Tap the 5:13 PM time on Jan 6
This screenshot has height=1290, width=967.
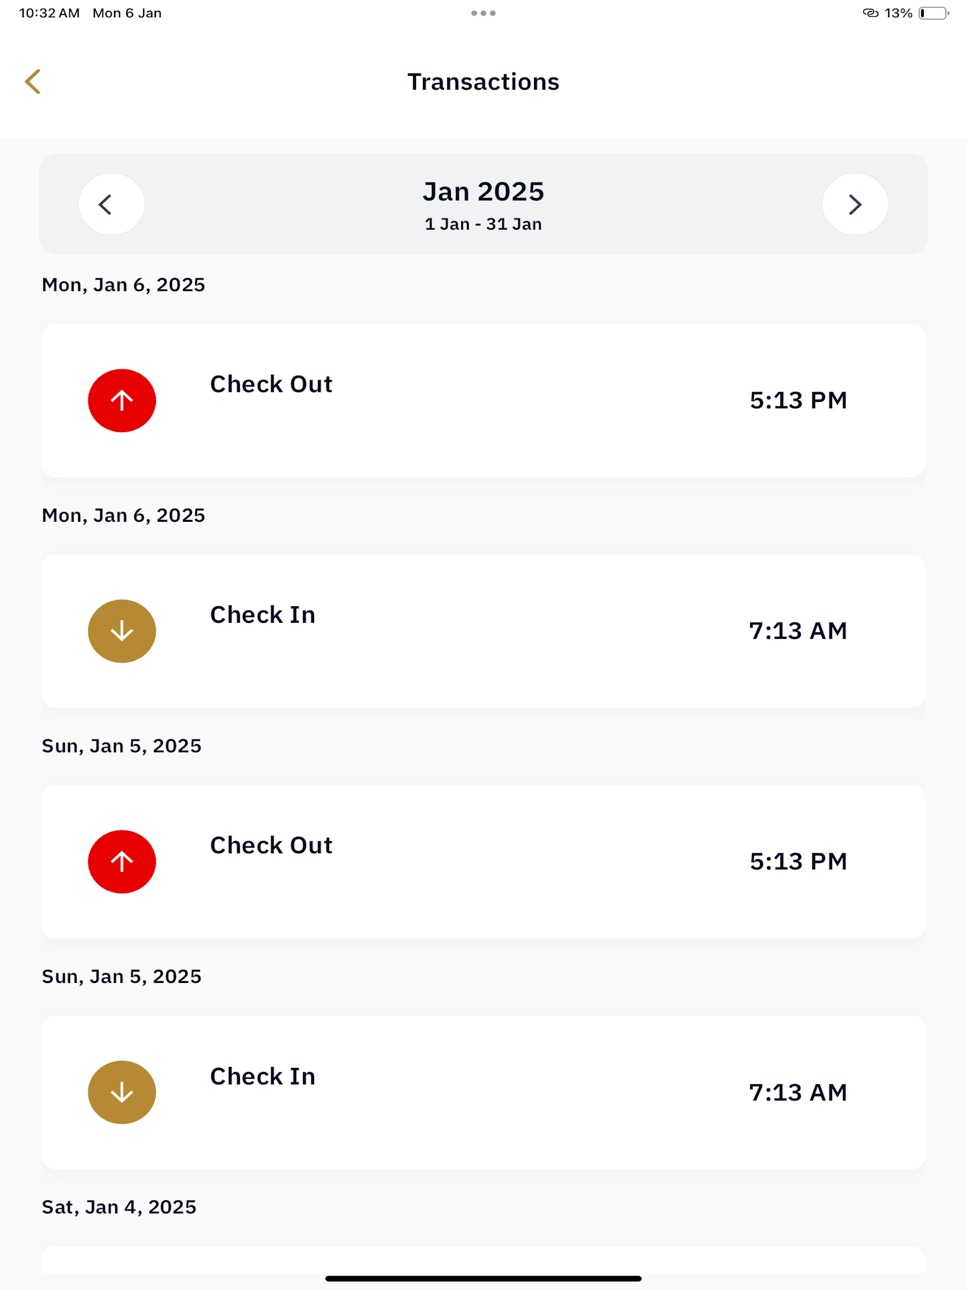tap(798, 400)
